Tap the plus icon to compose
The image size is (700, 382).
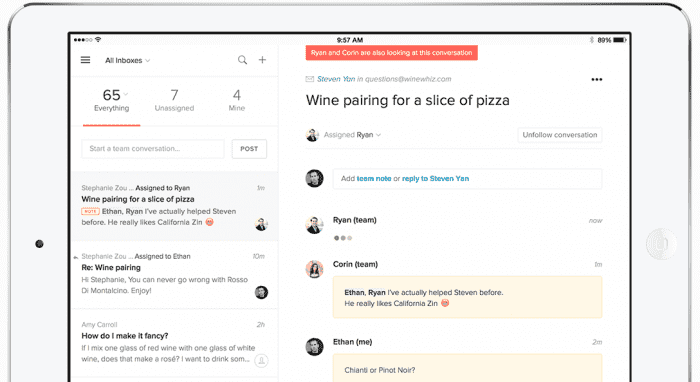(262, 60)
